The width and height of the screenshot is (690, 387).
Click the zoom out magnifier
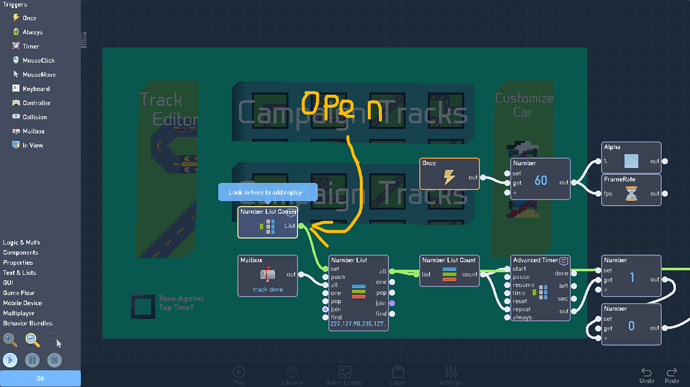coord(32,340)
